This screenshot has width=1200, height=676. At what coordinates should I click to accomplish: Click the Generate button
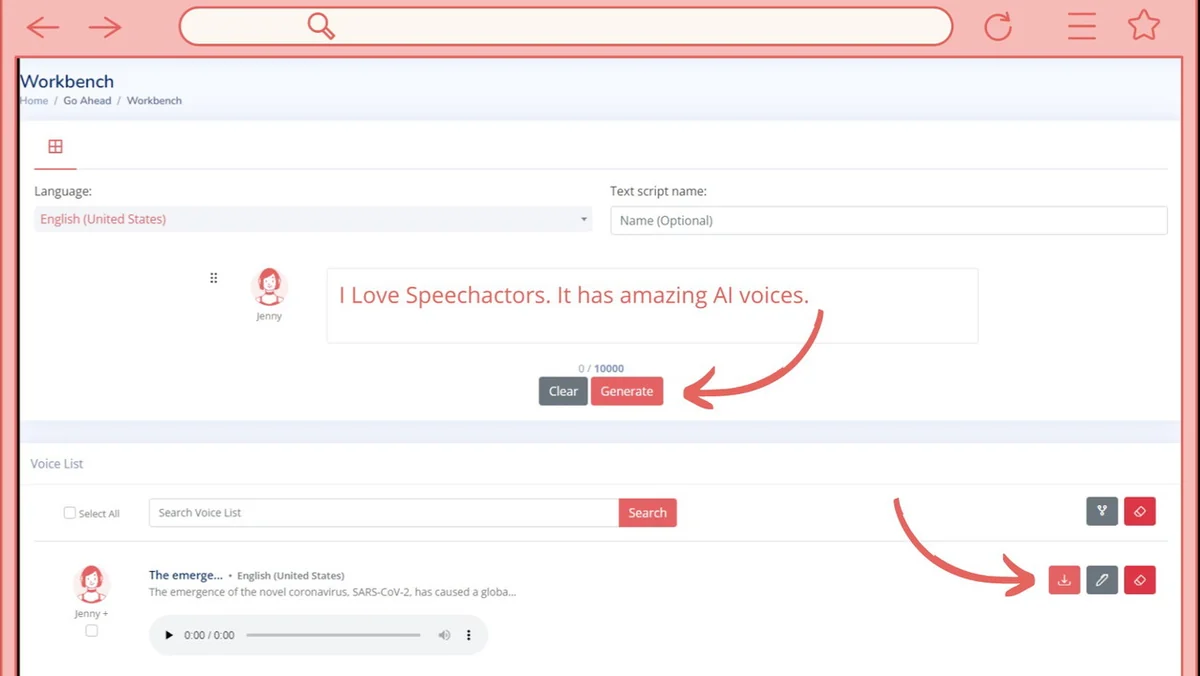[627, 391]
